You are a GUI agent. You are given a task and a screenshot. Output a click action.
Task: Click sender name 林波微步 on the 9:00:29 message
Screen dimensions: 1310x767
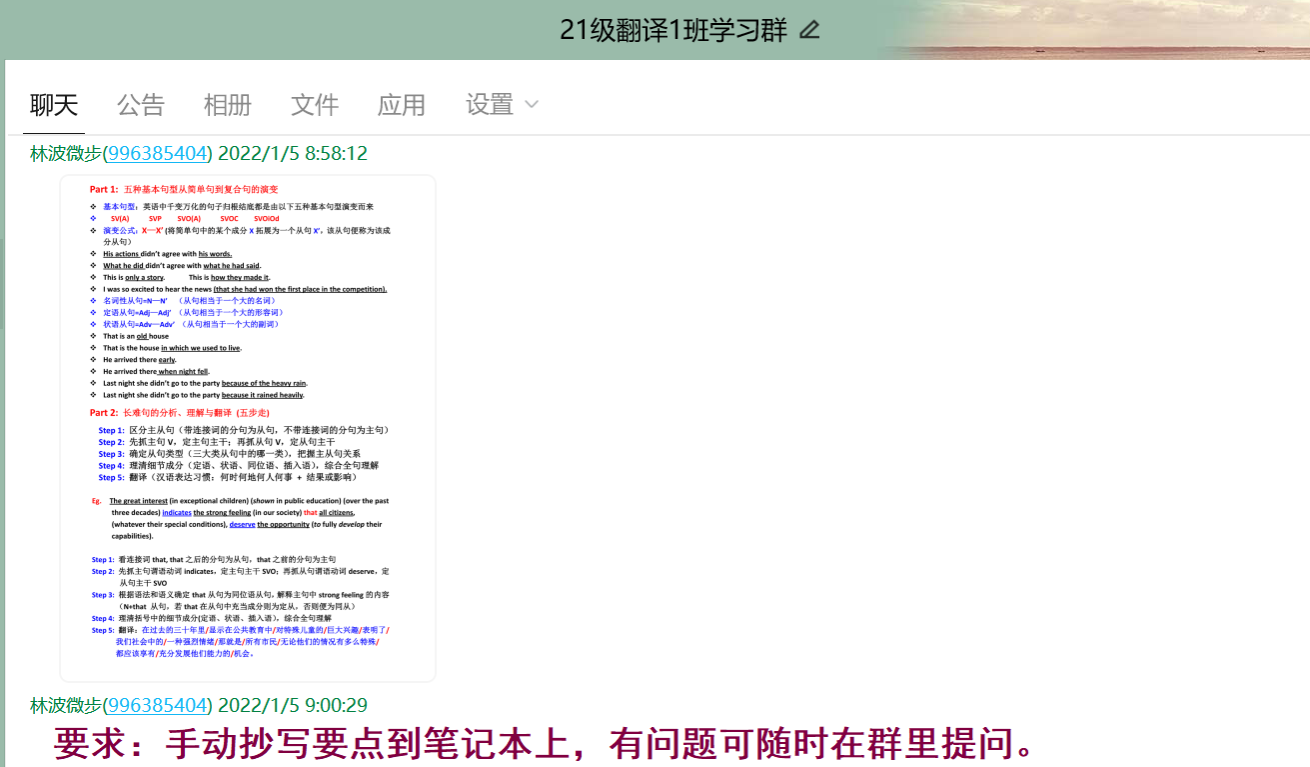(66, 705)
